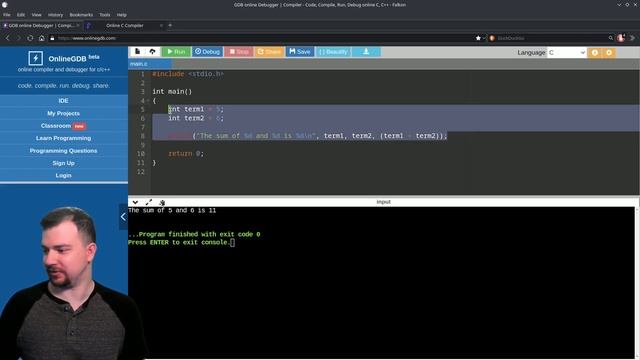Toggle the fold arrow beside line 4

point(147,101)
